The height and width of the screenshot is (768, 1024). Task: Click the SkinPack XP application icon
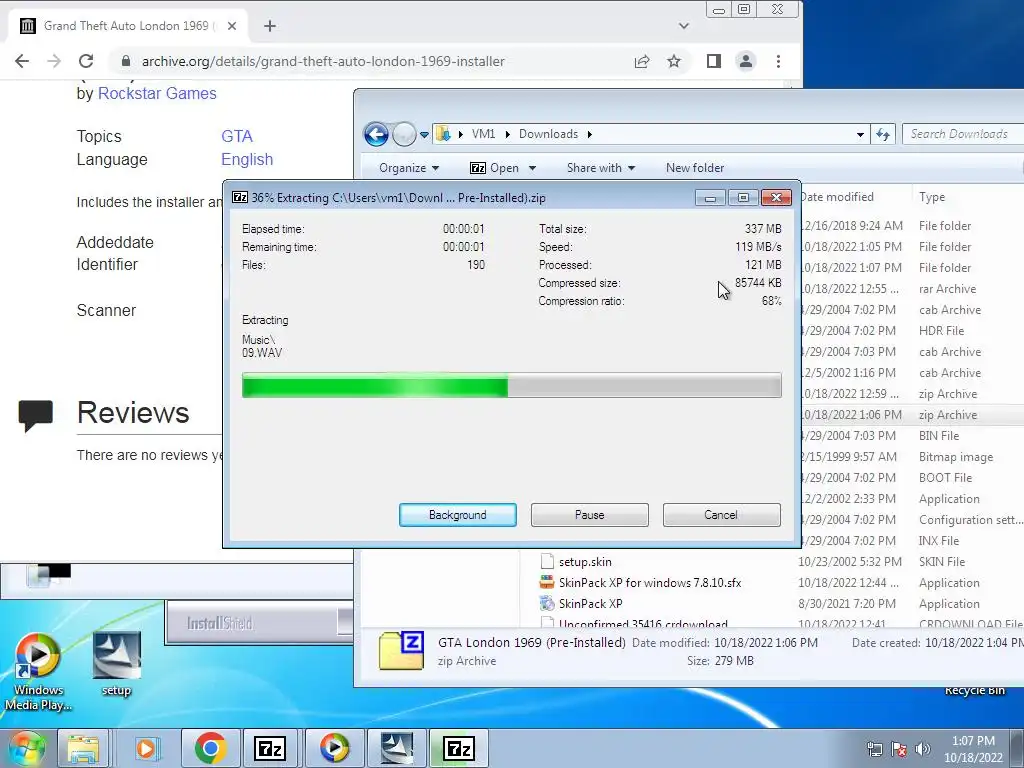point(547,603)
